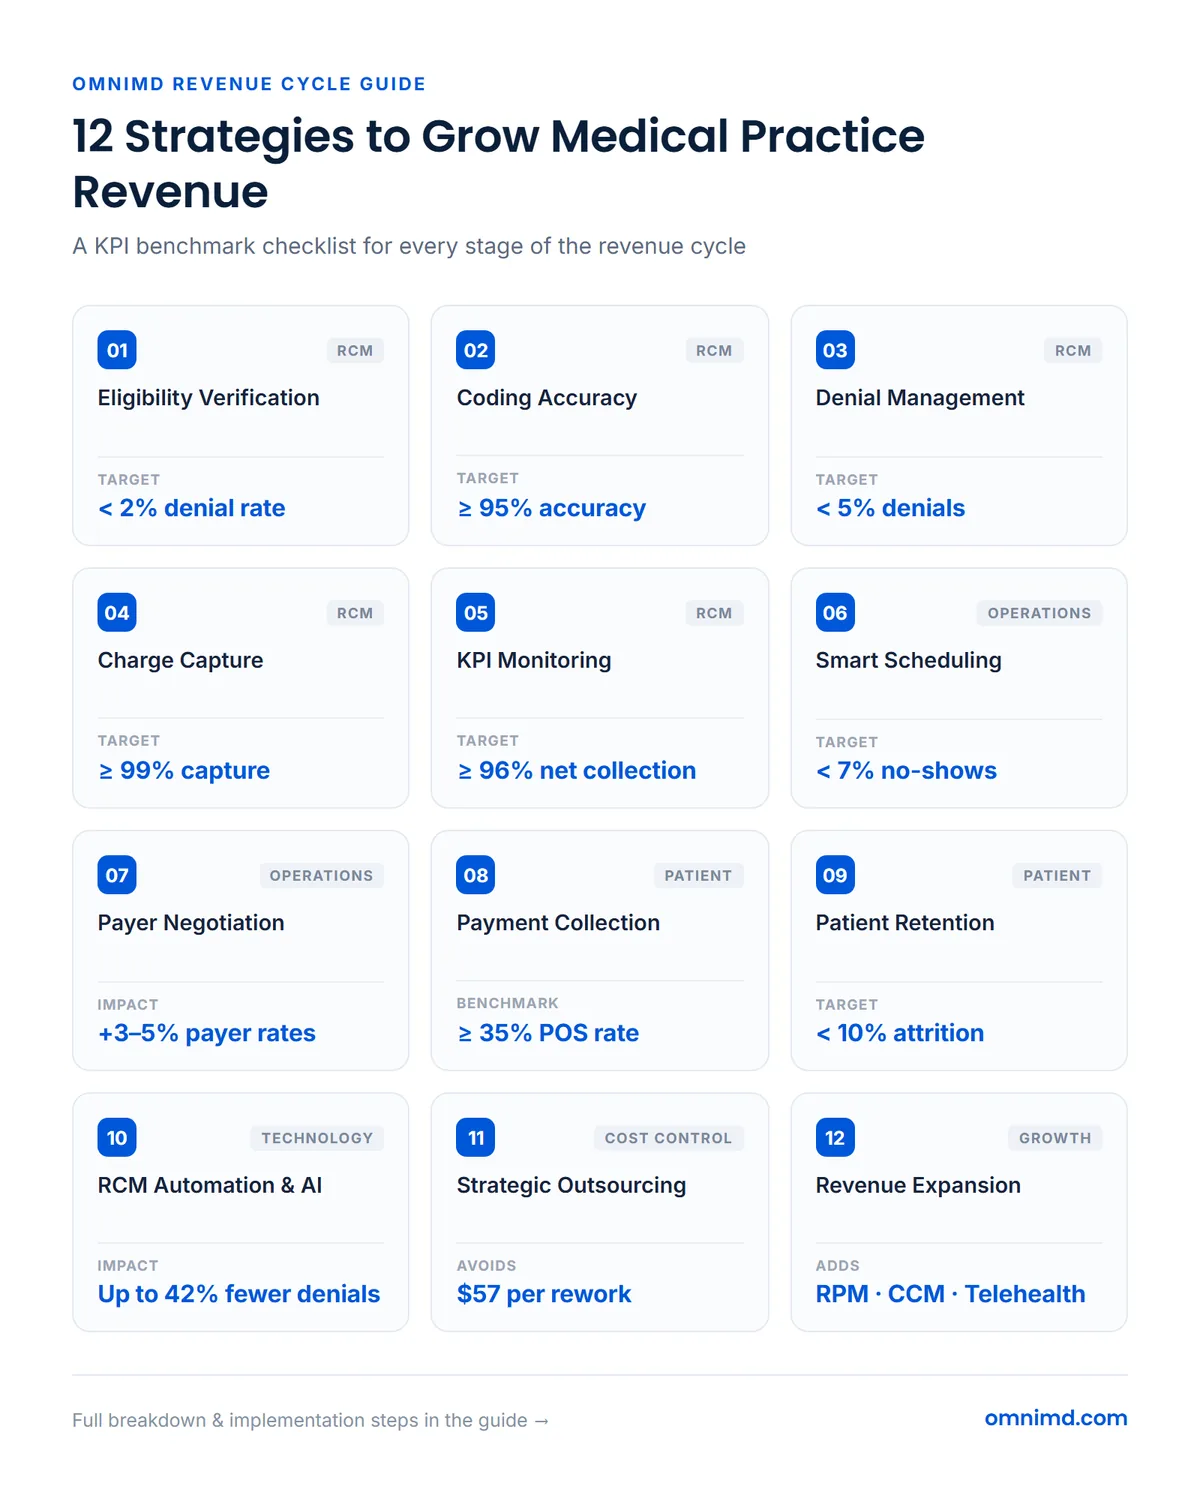Click 'Patient Retention' card title
The image size is (1200, 1496).
(x=905, y=923)
